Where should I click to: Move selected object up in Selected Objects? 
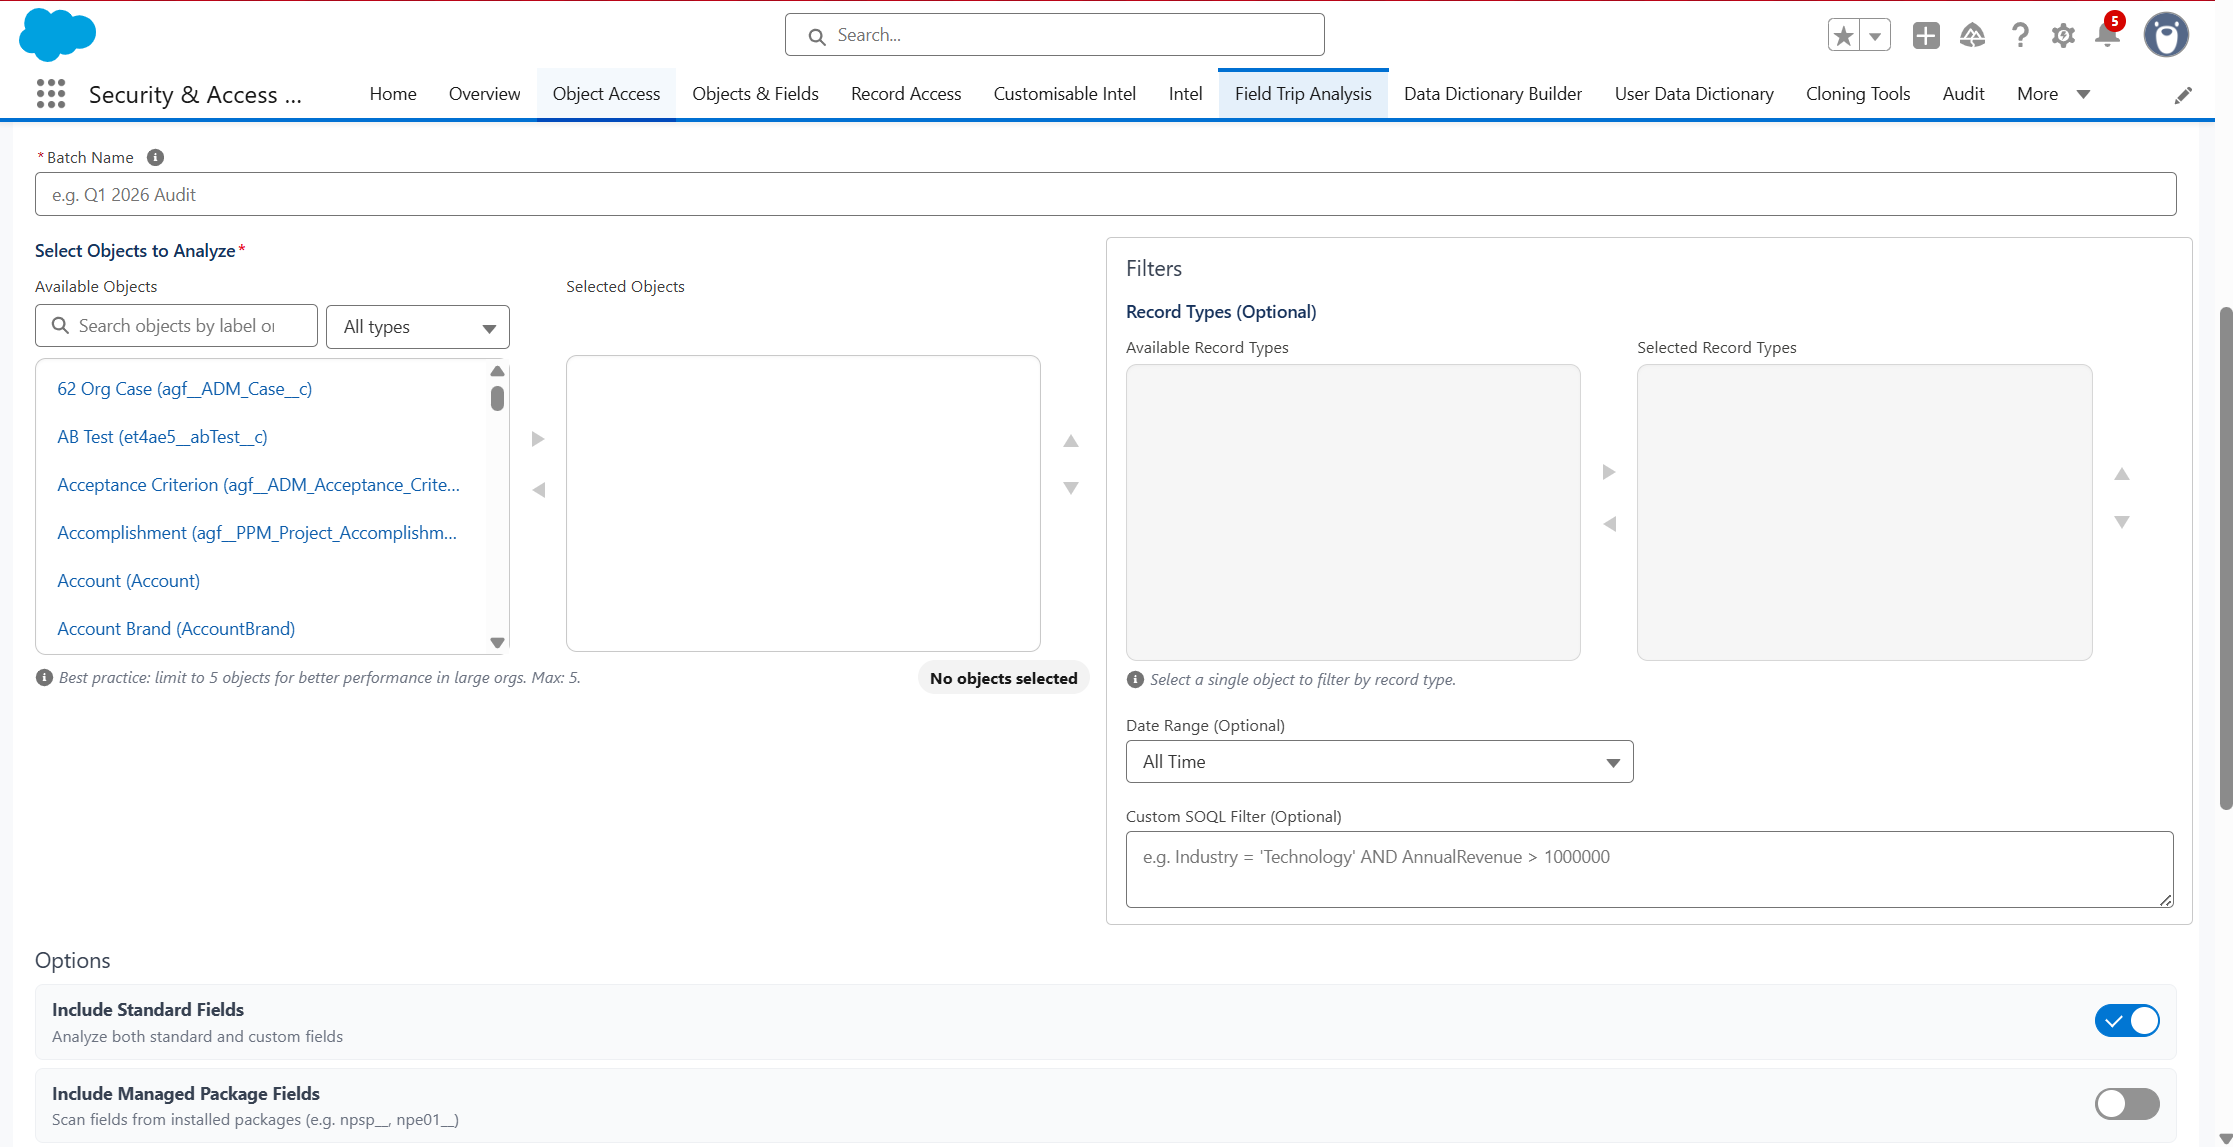coord(1071,440)
